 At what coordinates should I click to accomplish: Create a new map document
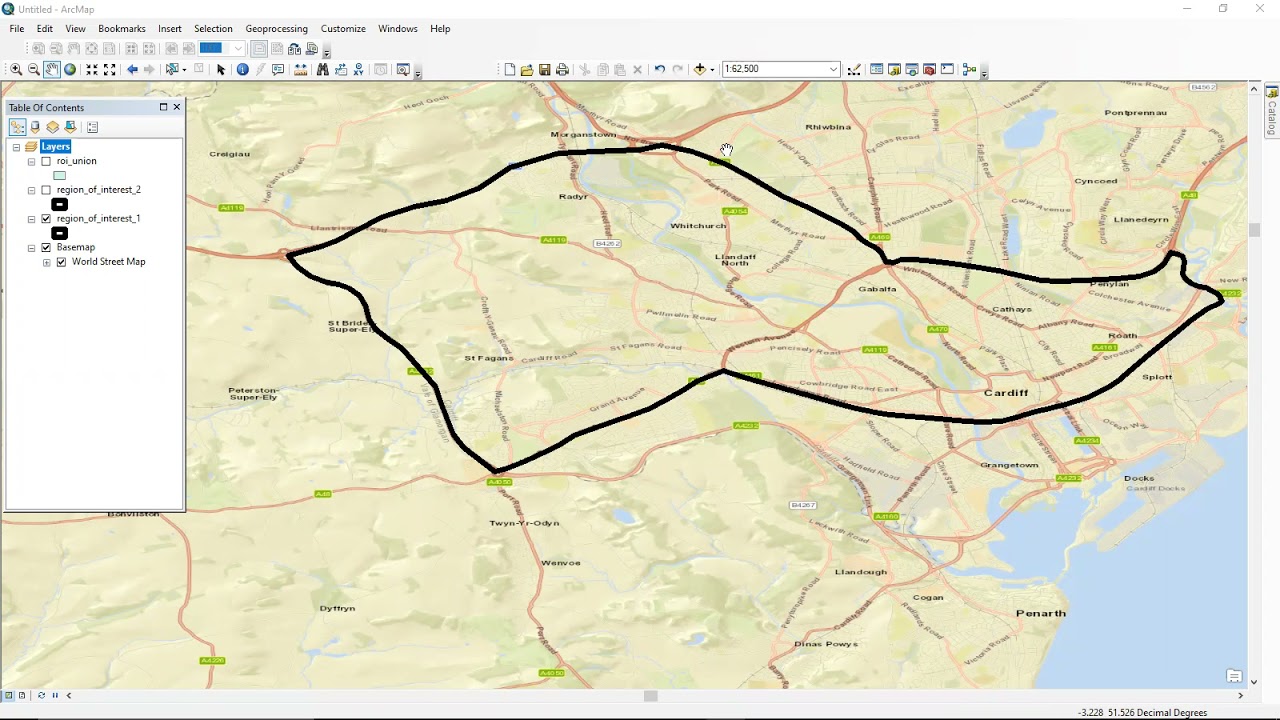tap(509, 69)
